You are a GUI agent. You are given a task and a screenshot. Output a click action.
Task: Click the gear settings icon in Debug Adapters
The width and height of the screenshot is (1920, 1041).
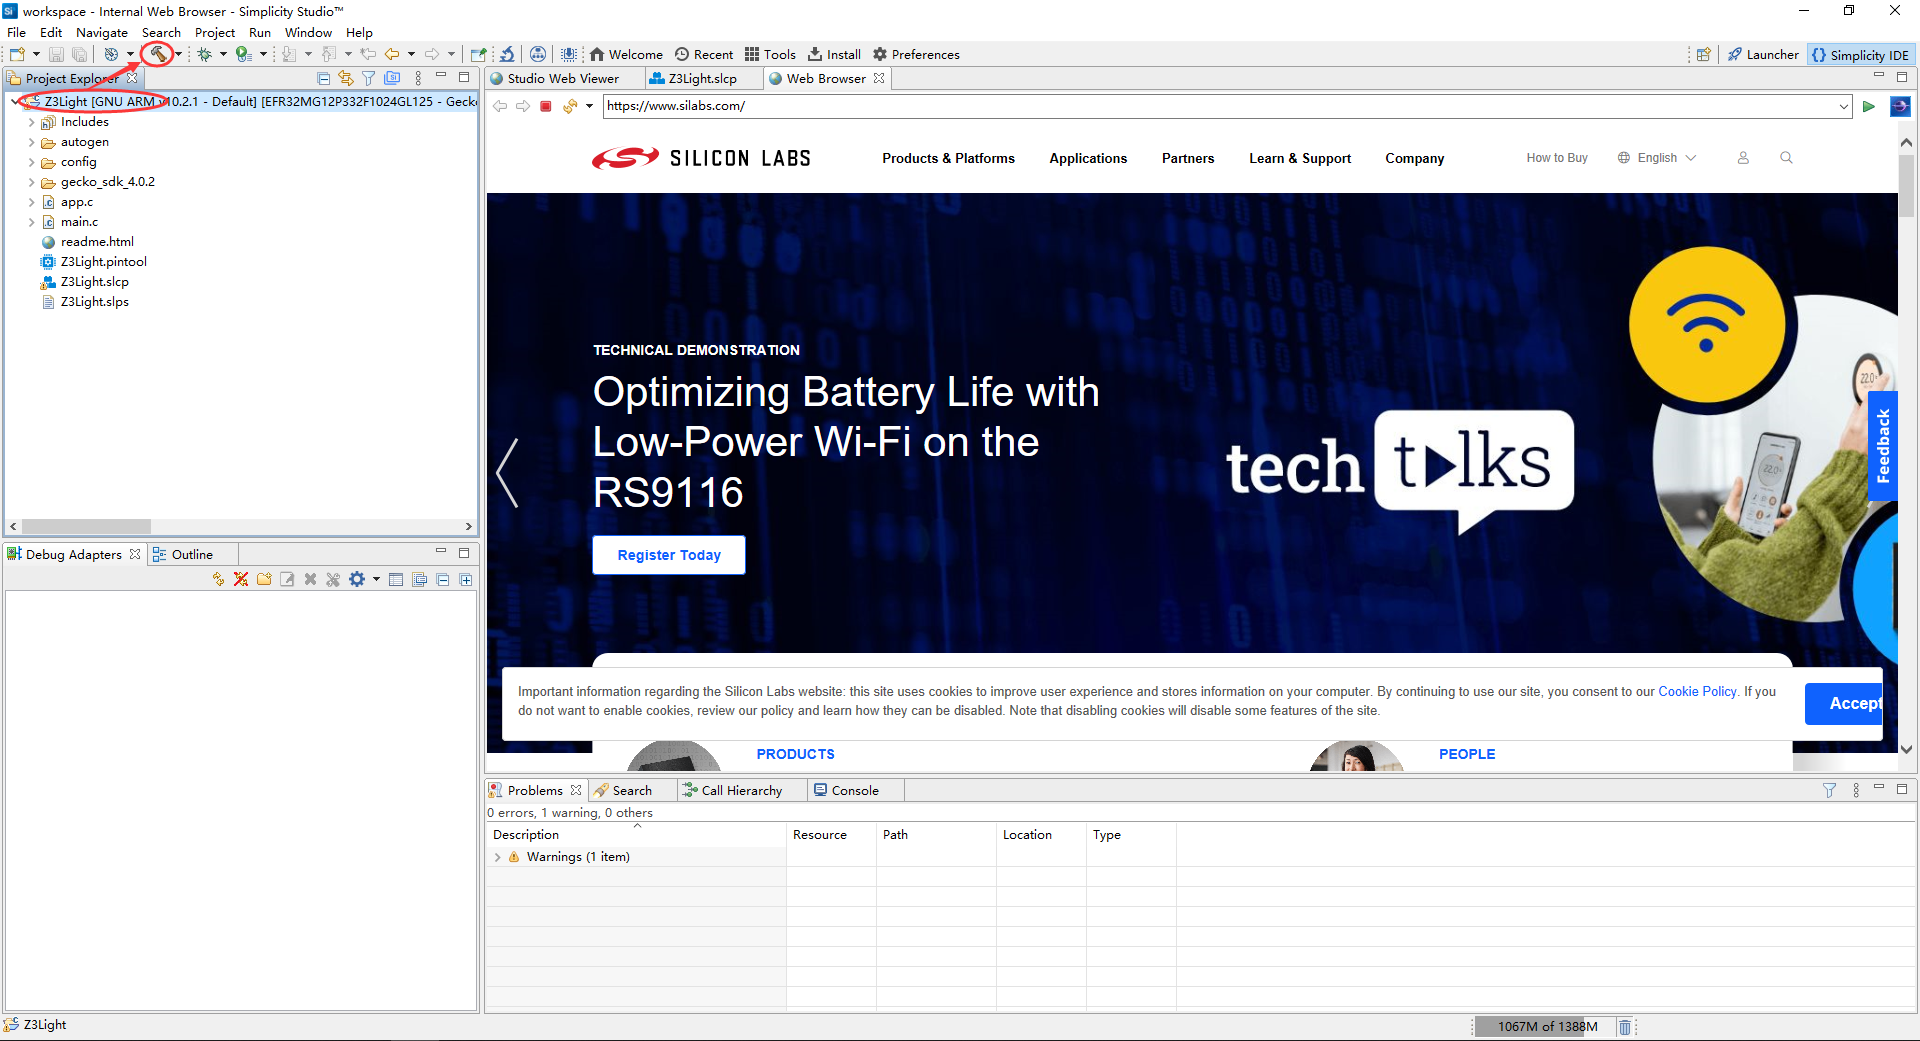[x=357, y=579]
